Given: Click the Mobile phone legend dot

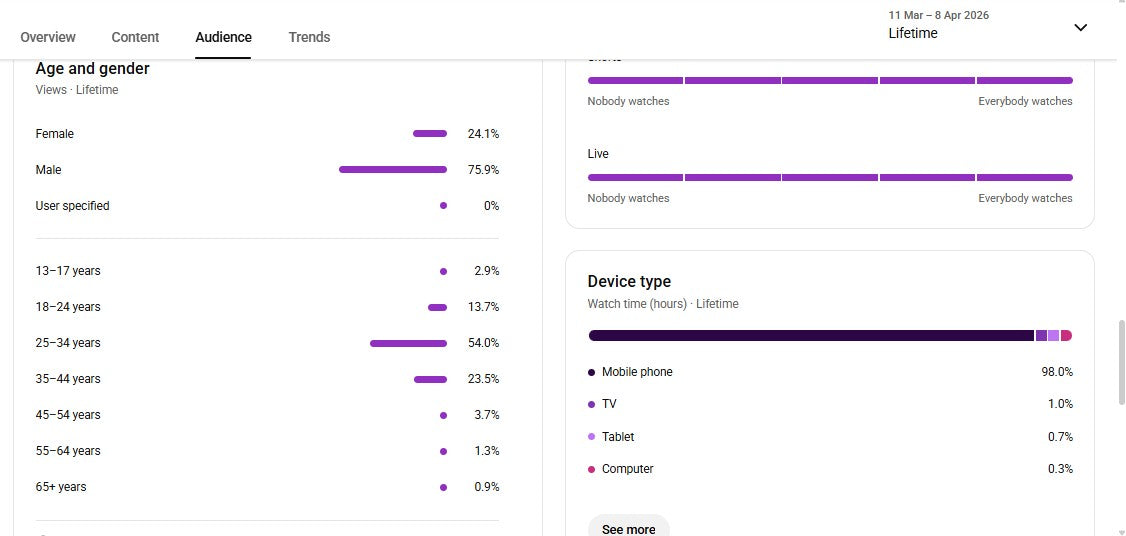Looking at the screenshot, I should pos(592,372).
